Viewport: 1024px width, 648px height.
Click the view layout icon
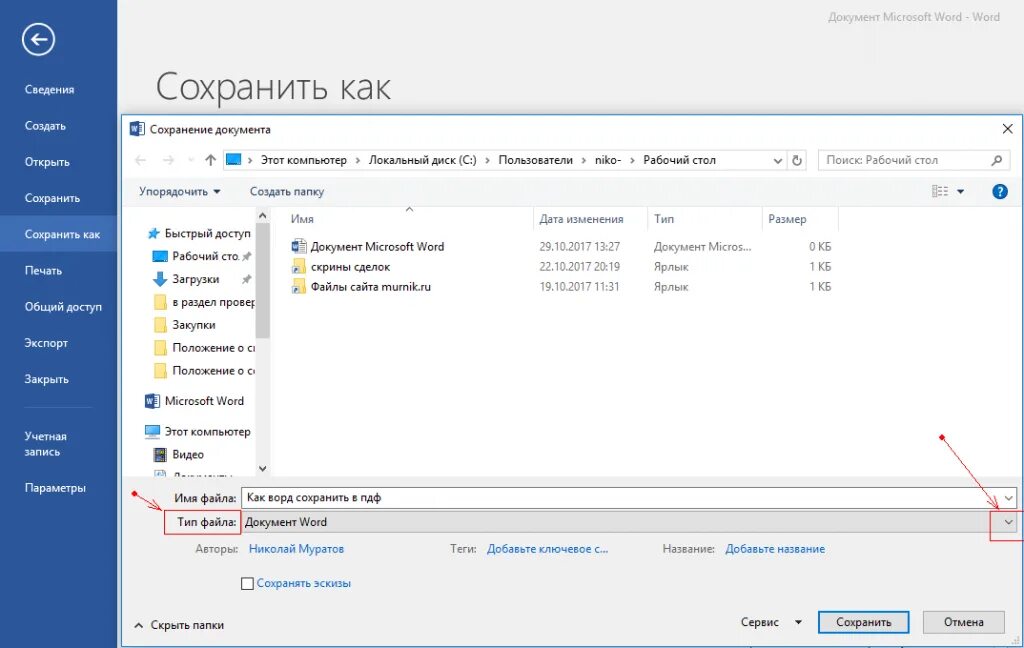click(x=940, y=191)
